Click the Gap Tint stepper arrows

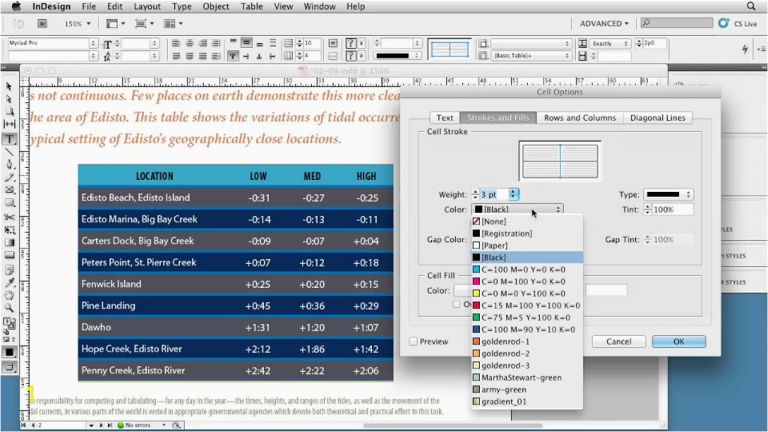point(647,240)
